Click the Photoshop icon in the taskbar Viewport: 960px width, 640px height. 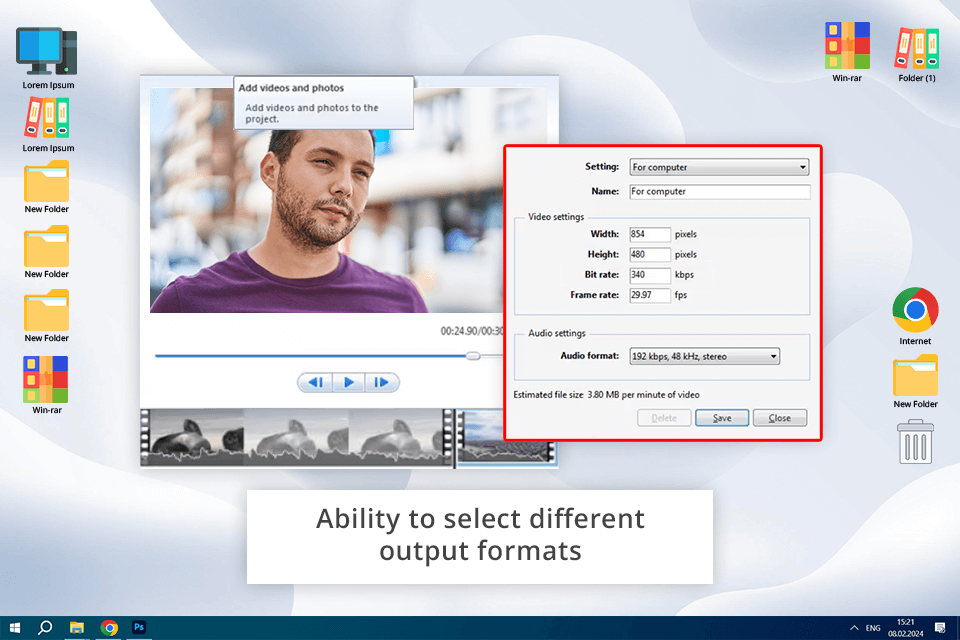click(140, 627)
